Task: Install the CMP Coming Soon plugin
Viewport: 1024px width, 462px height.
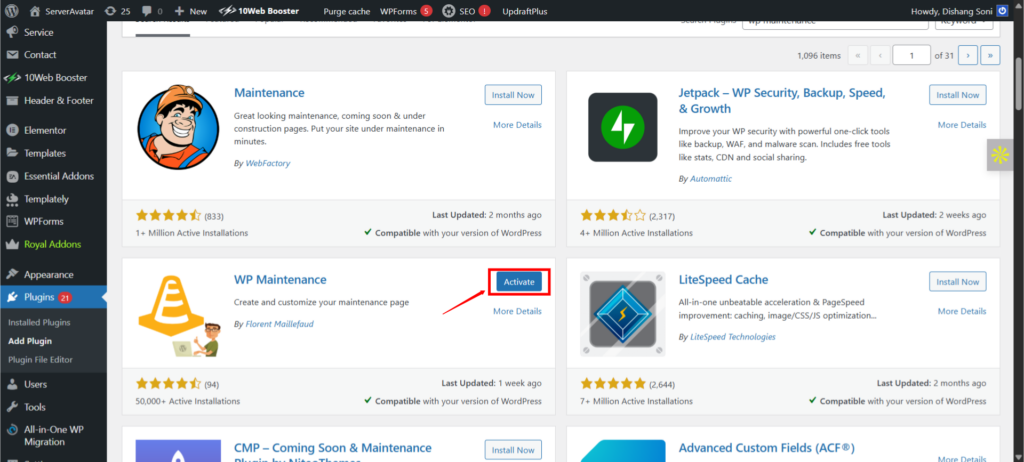Action: (513, 450)
